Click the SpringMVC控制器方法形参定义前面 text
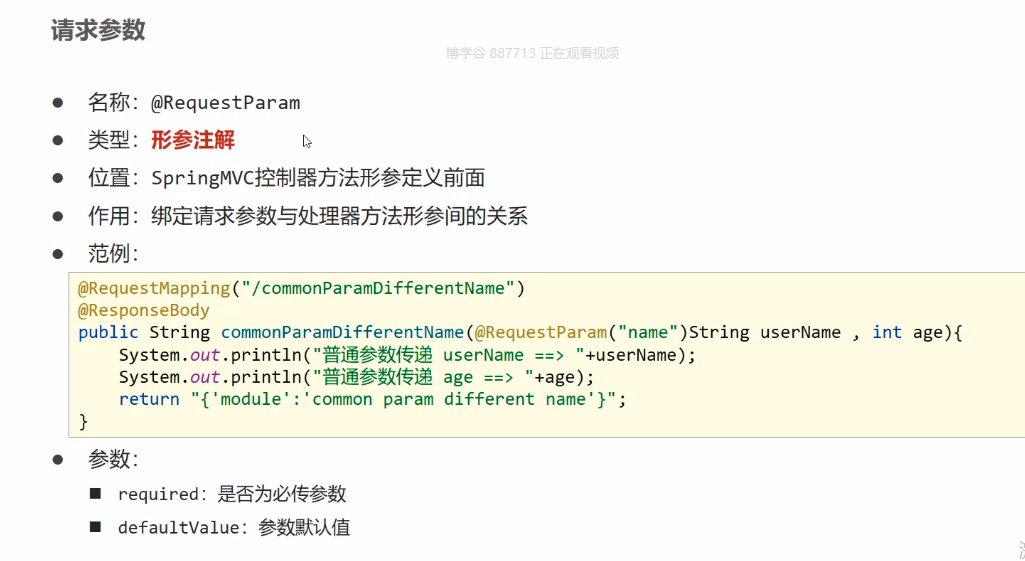Screen dimensions: 1025x561 point(318,178)
